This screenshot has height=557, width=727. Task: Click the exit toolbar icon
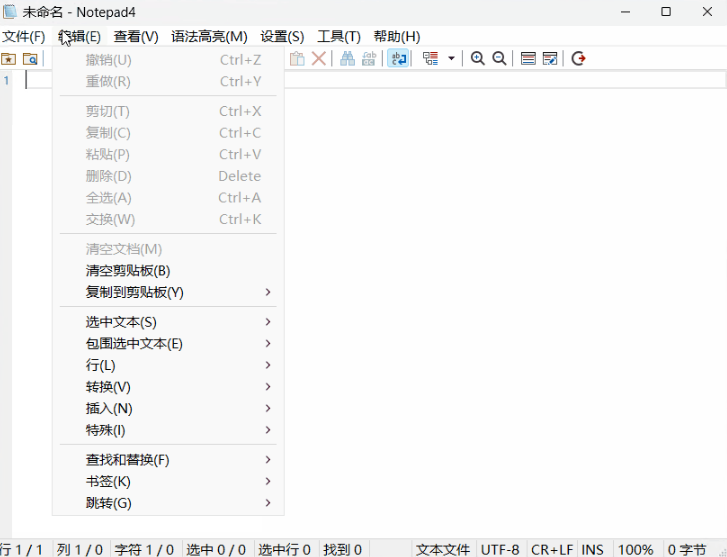579,58
